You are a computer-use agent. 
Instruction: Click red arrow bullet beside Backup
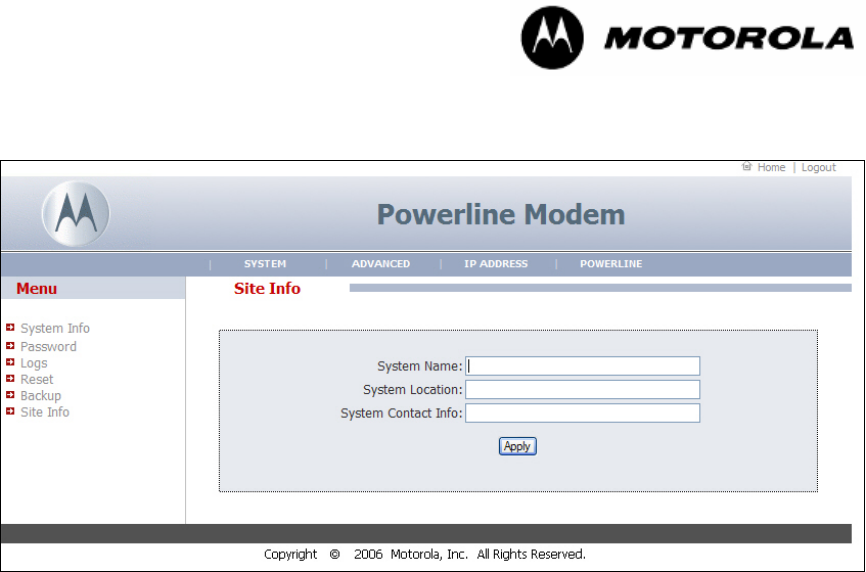pos(10,395)
